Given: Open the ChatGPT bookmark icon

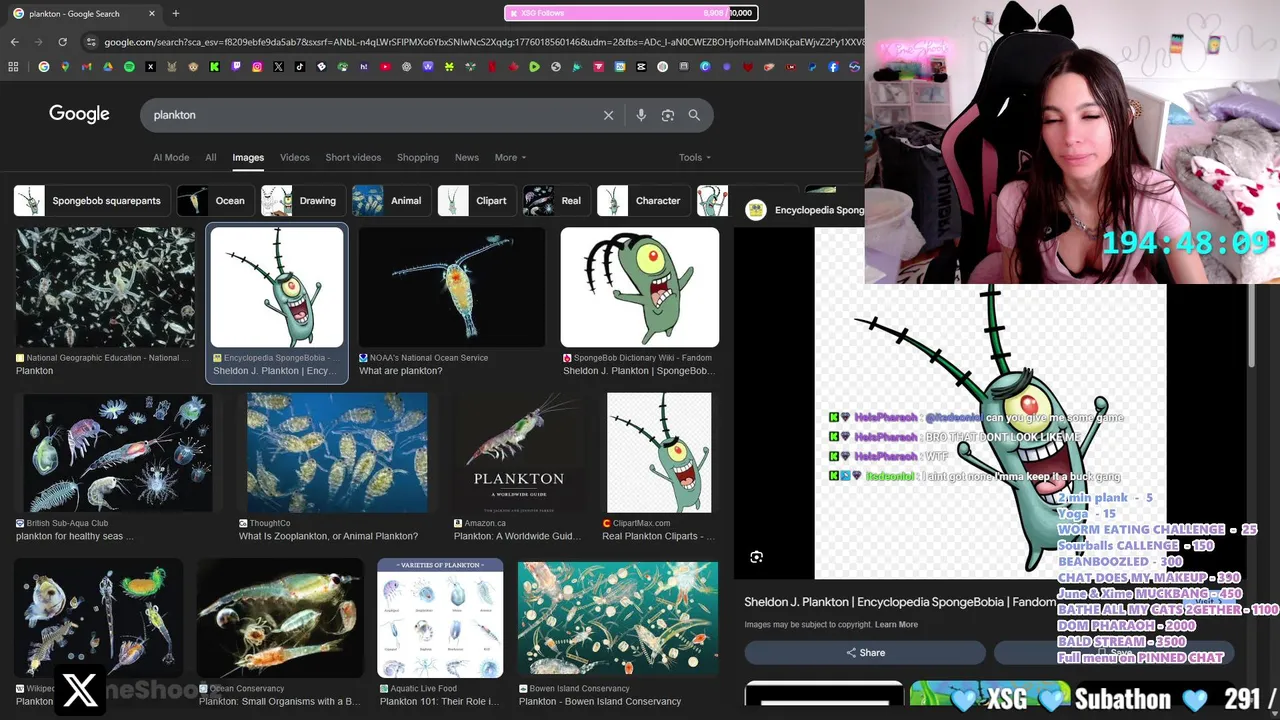Looking at the screenshot, I should [x=406, y=67].
